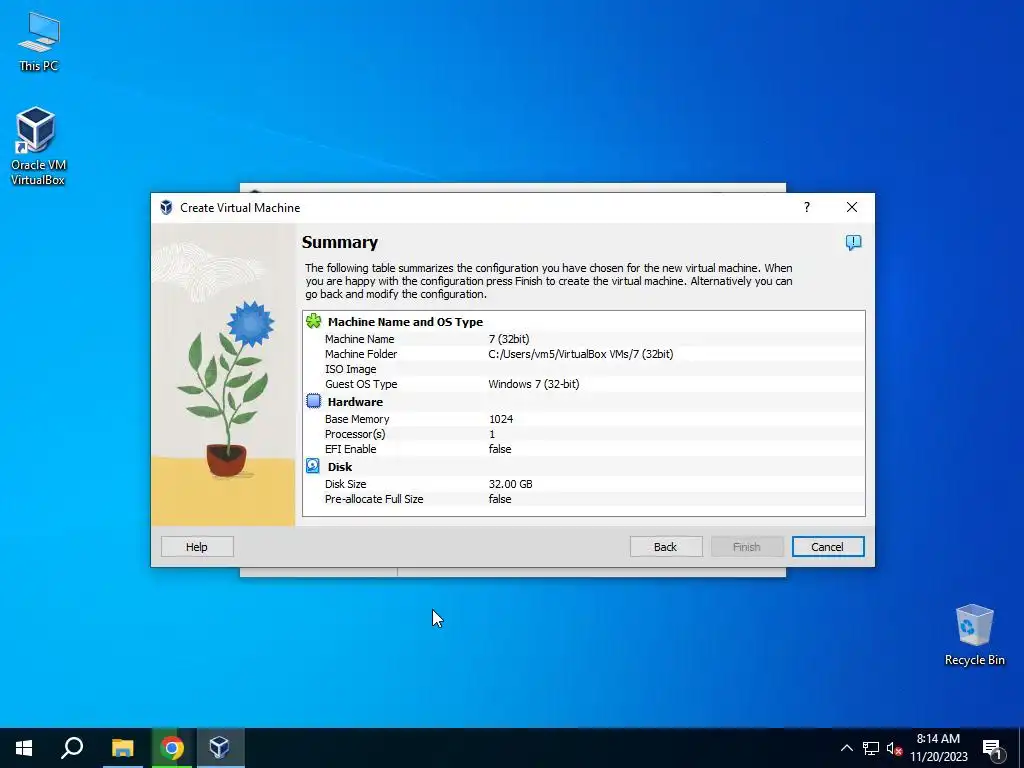Image resolution: width=1024 pixels, height=768 pixels.
Task: Select the Disk section header
Action: coord(340,466)
